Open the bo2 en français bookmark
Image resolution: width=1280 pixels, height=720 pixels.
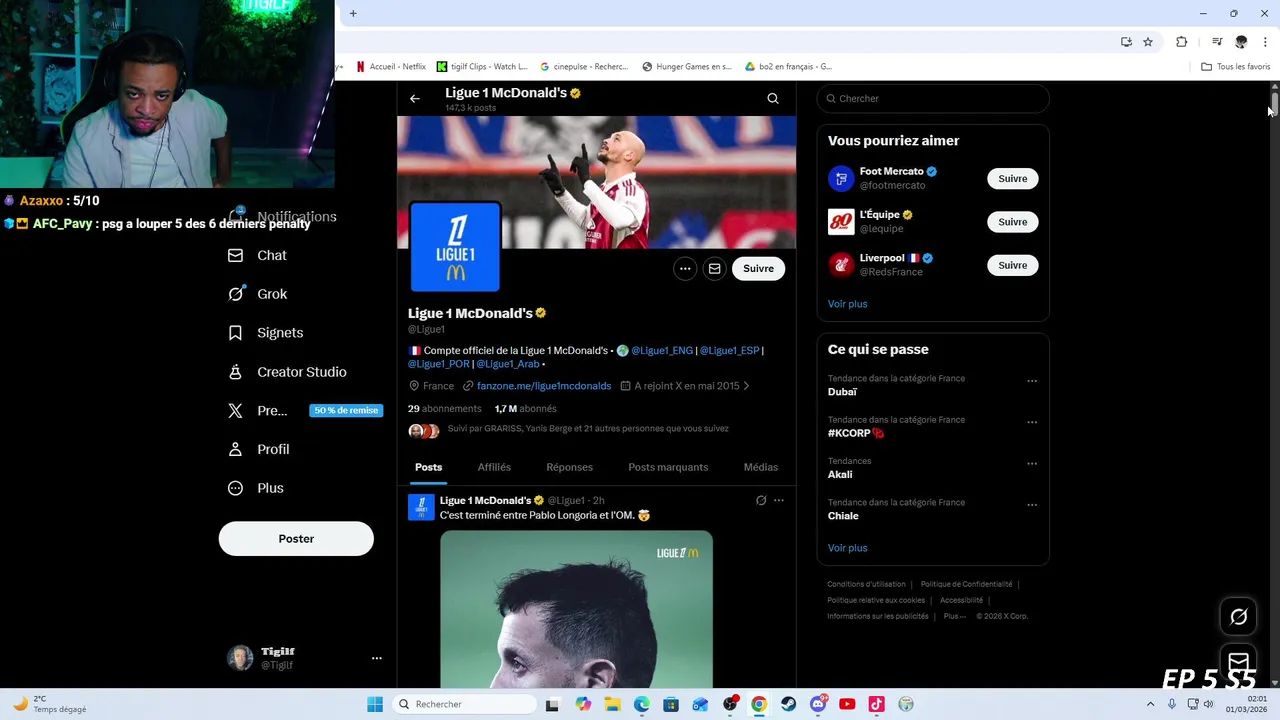pos(789,67)
